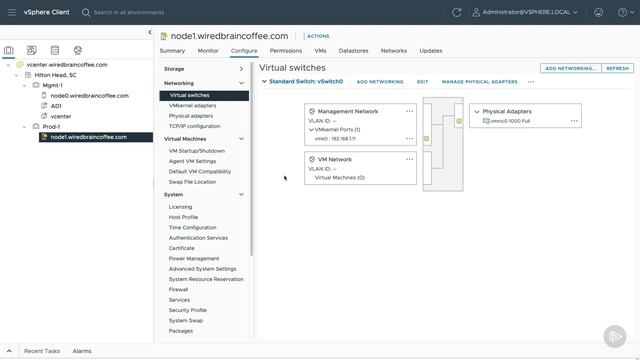640x360 pixels.
Task: Open the vSphere Client hamburger menu
Action: [x=12, y=12]
